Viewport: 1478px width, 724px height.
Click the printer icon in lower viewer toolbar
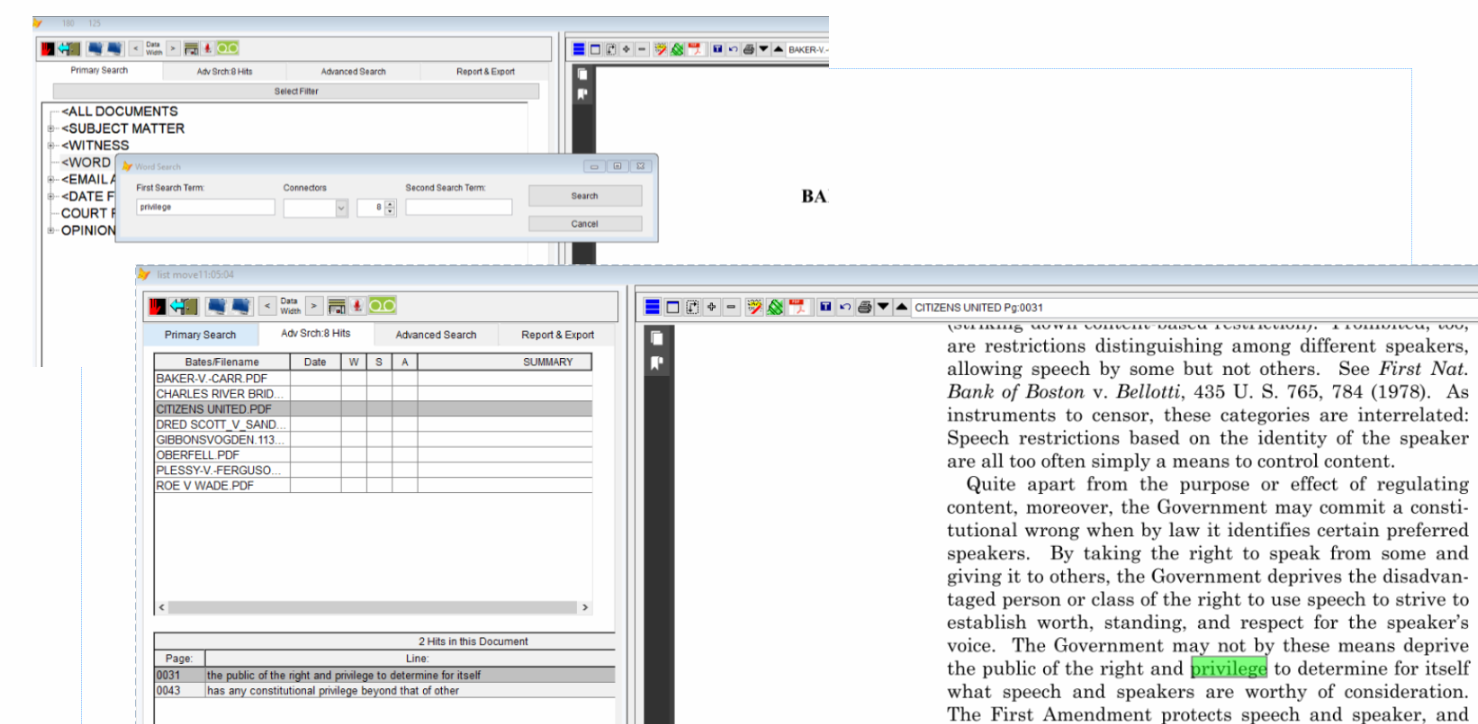pos(866,307)
